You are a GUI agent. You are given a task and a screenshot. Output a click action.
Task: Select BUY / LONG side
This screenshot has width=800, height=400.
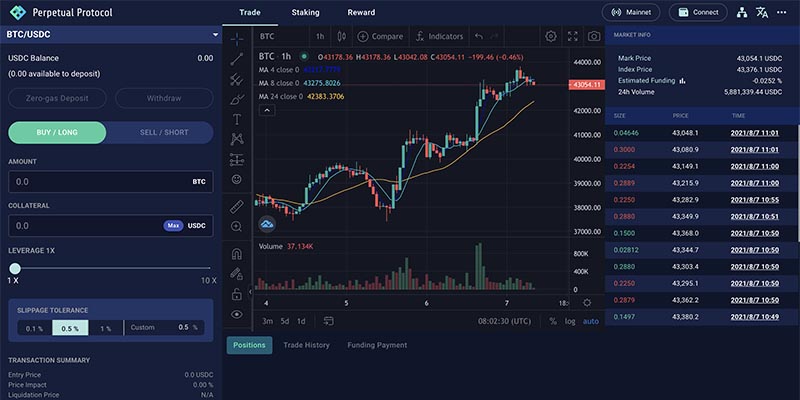(57, 132)
